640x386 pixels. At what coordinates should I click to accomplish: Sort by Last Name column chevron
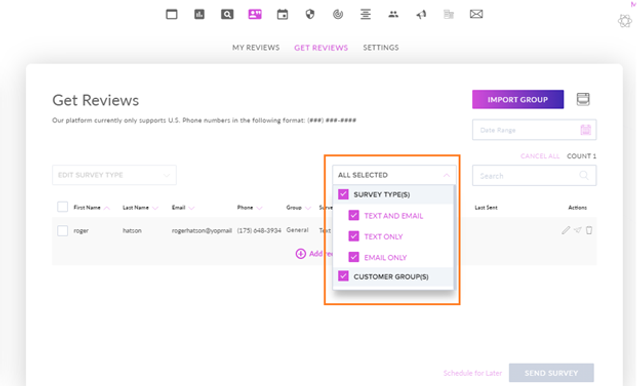[x=155, y=208]
